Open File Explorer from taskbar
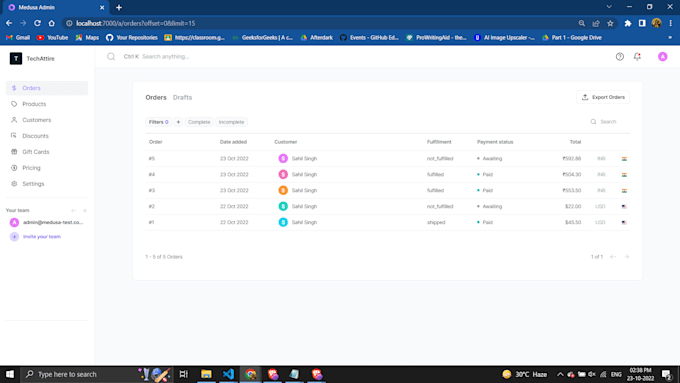This screenshot has width=680, height=383. pos(206,374)
